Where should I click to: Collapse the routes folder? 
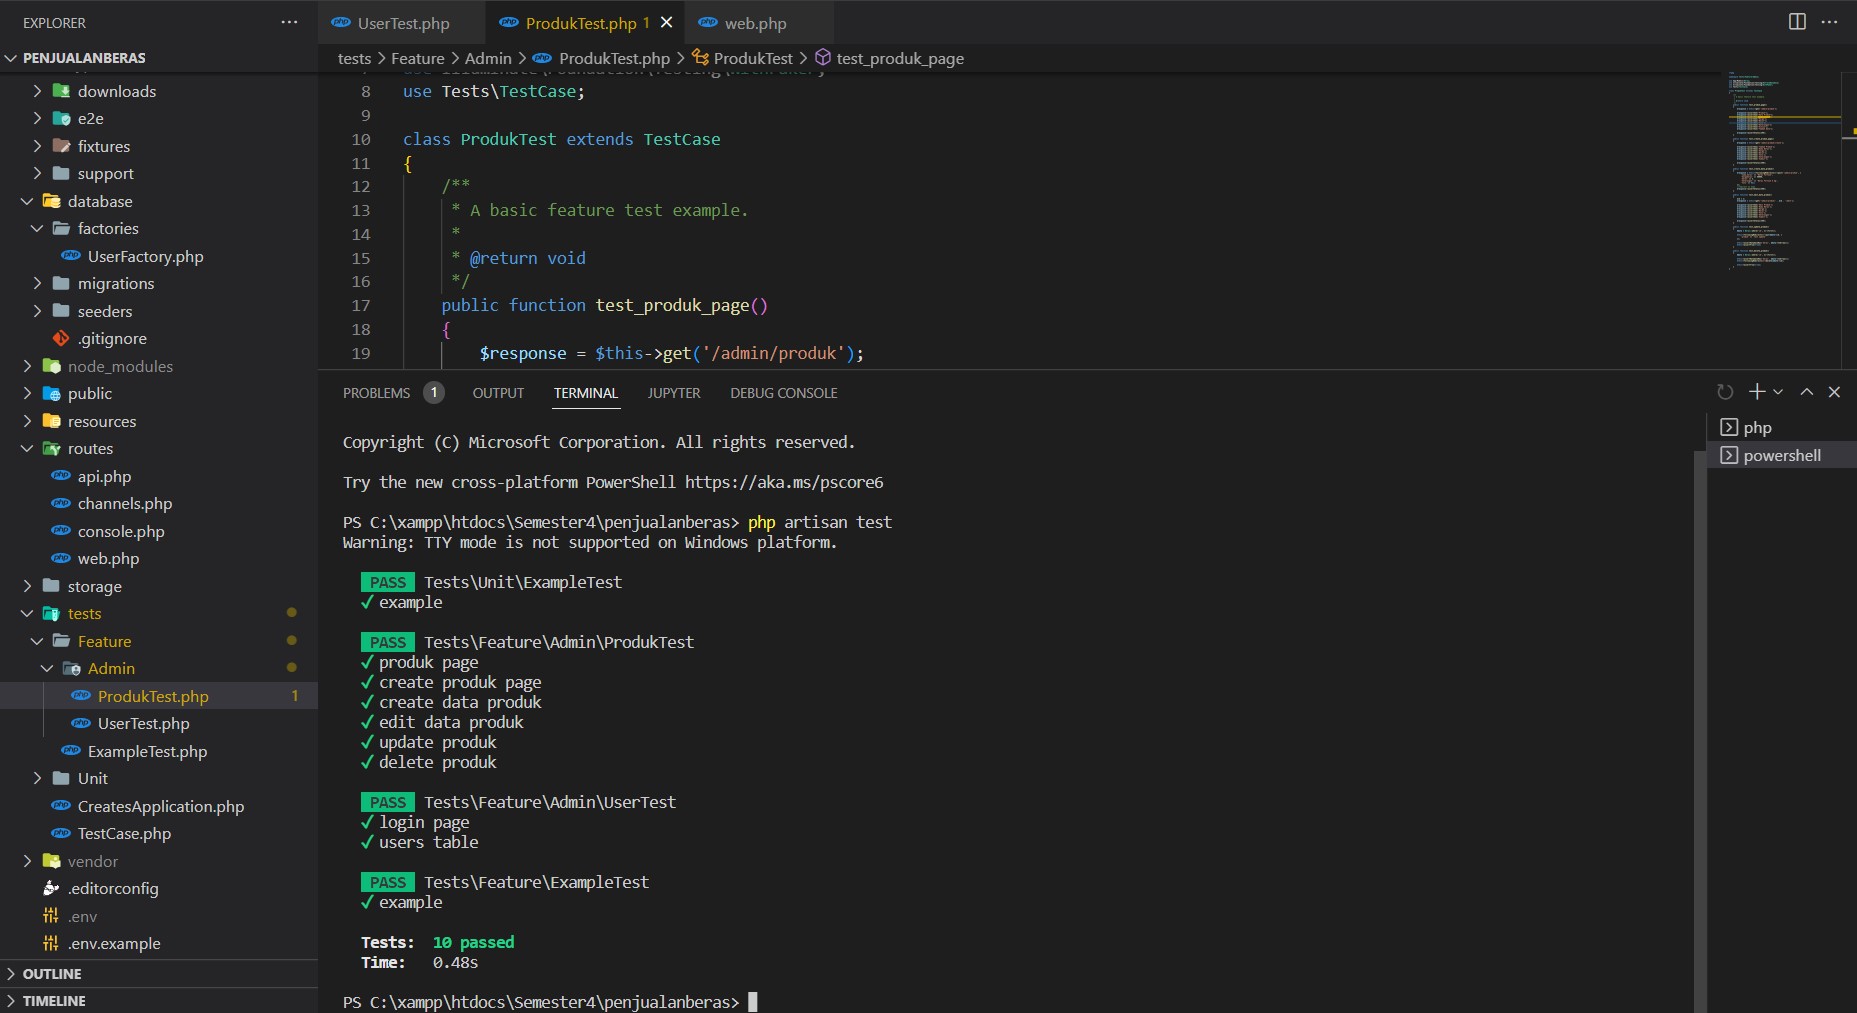(x=27, y=448)
